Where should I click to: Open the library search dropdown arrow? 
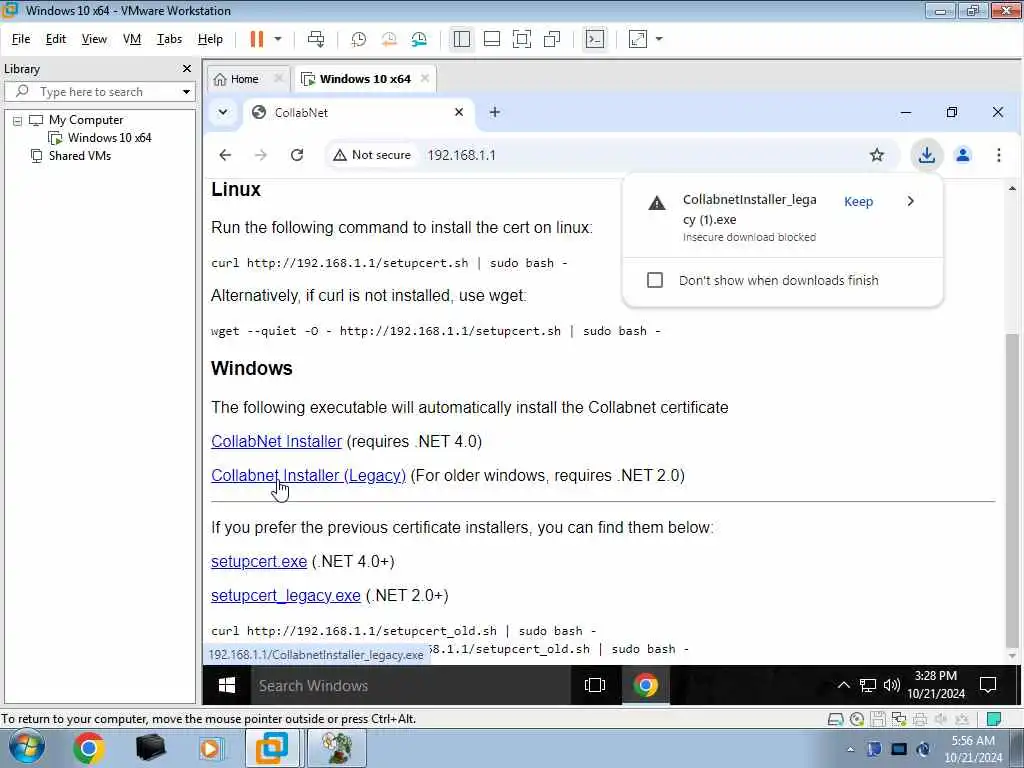186,92
